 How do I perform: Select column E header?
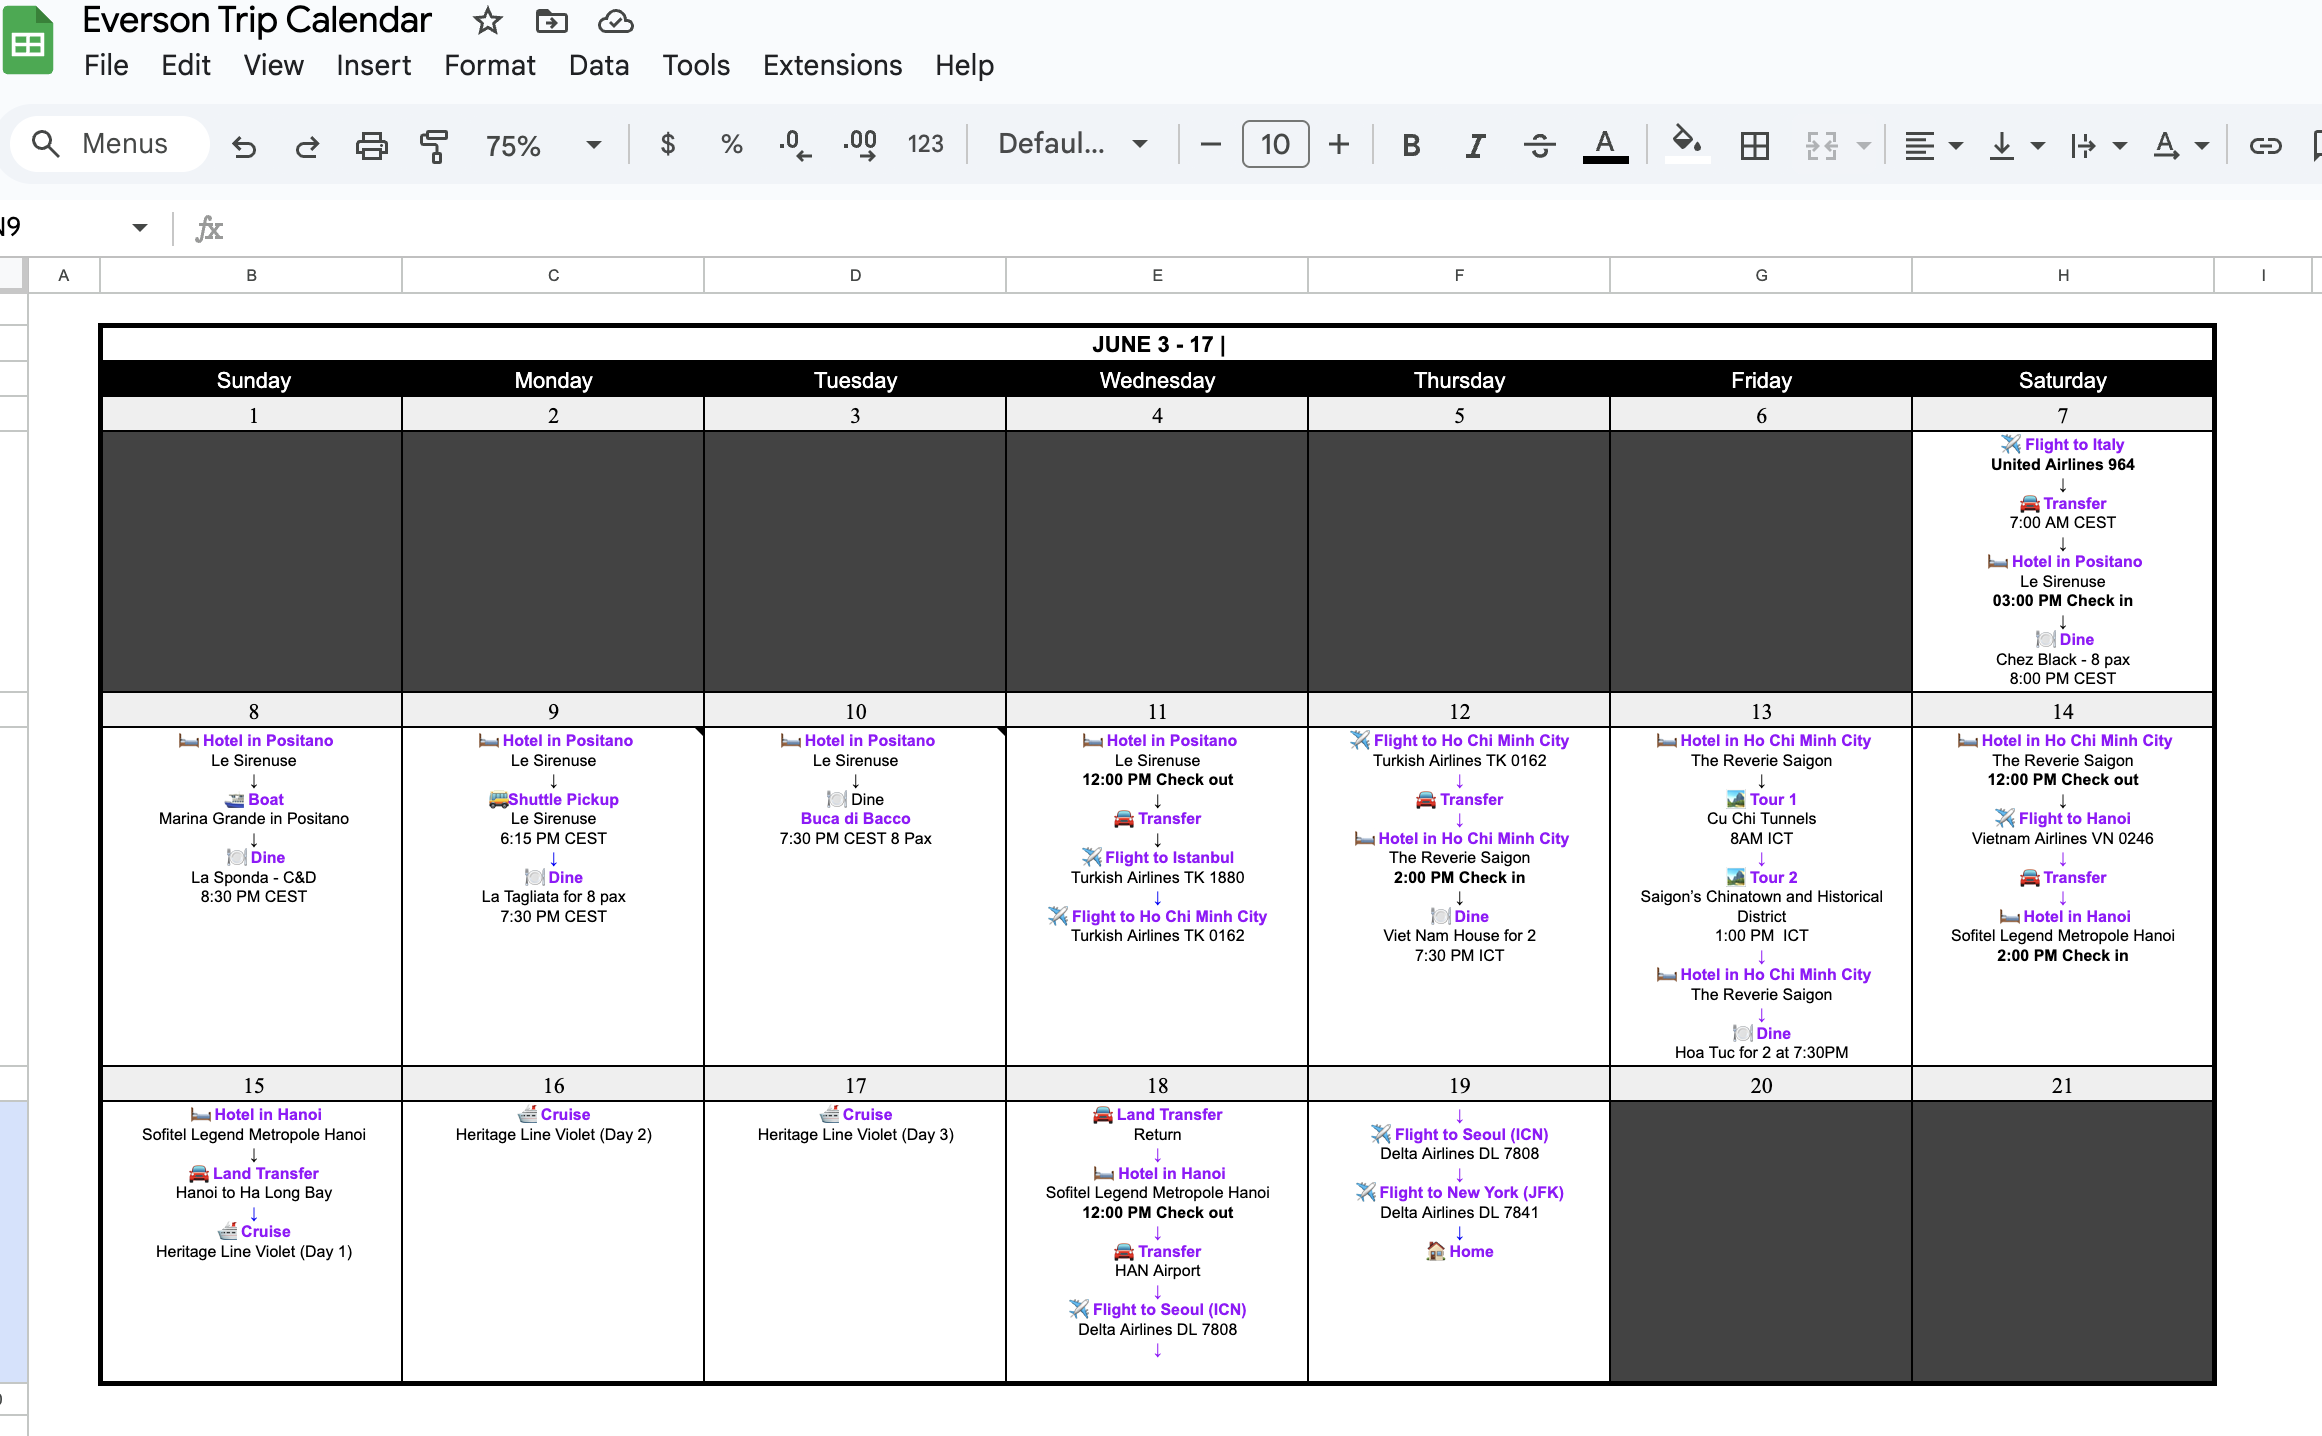coord(1157,275)
